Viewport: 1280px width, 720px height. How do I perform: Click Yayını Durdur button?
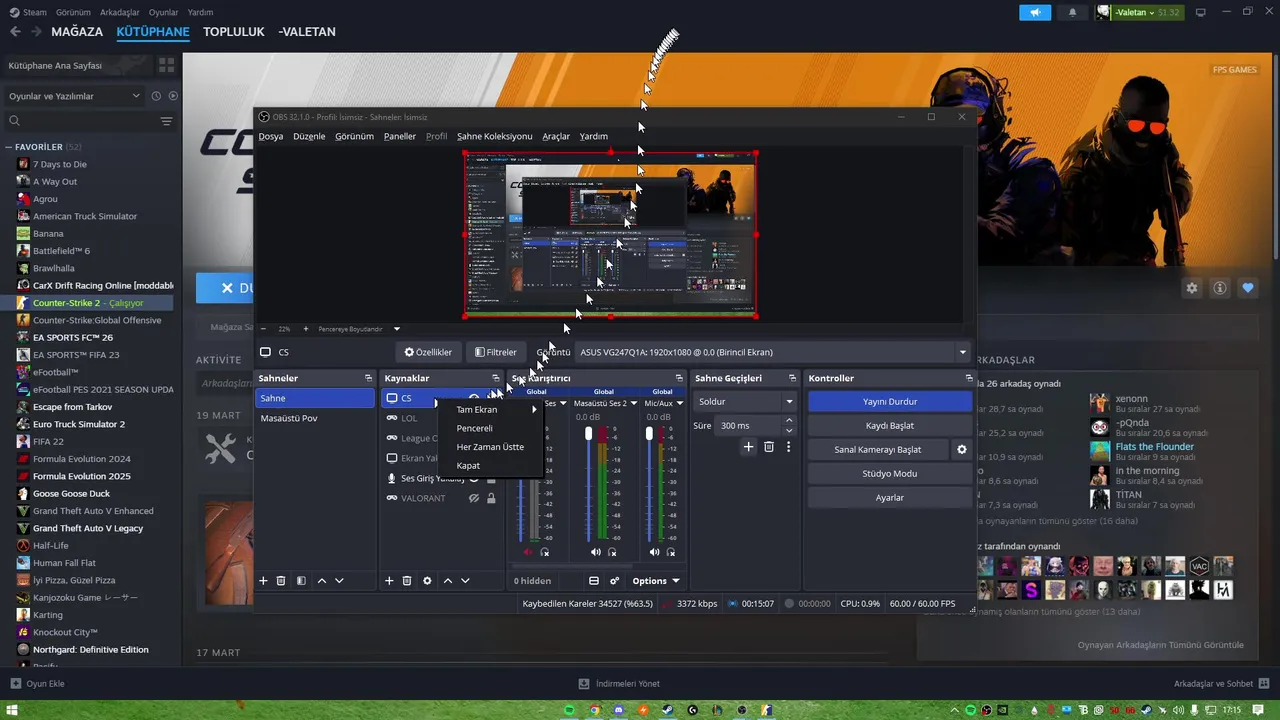point(890,401)
